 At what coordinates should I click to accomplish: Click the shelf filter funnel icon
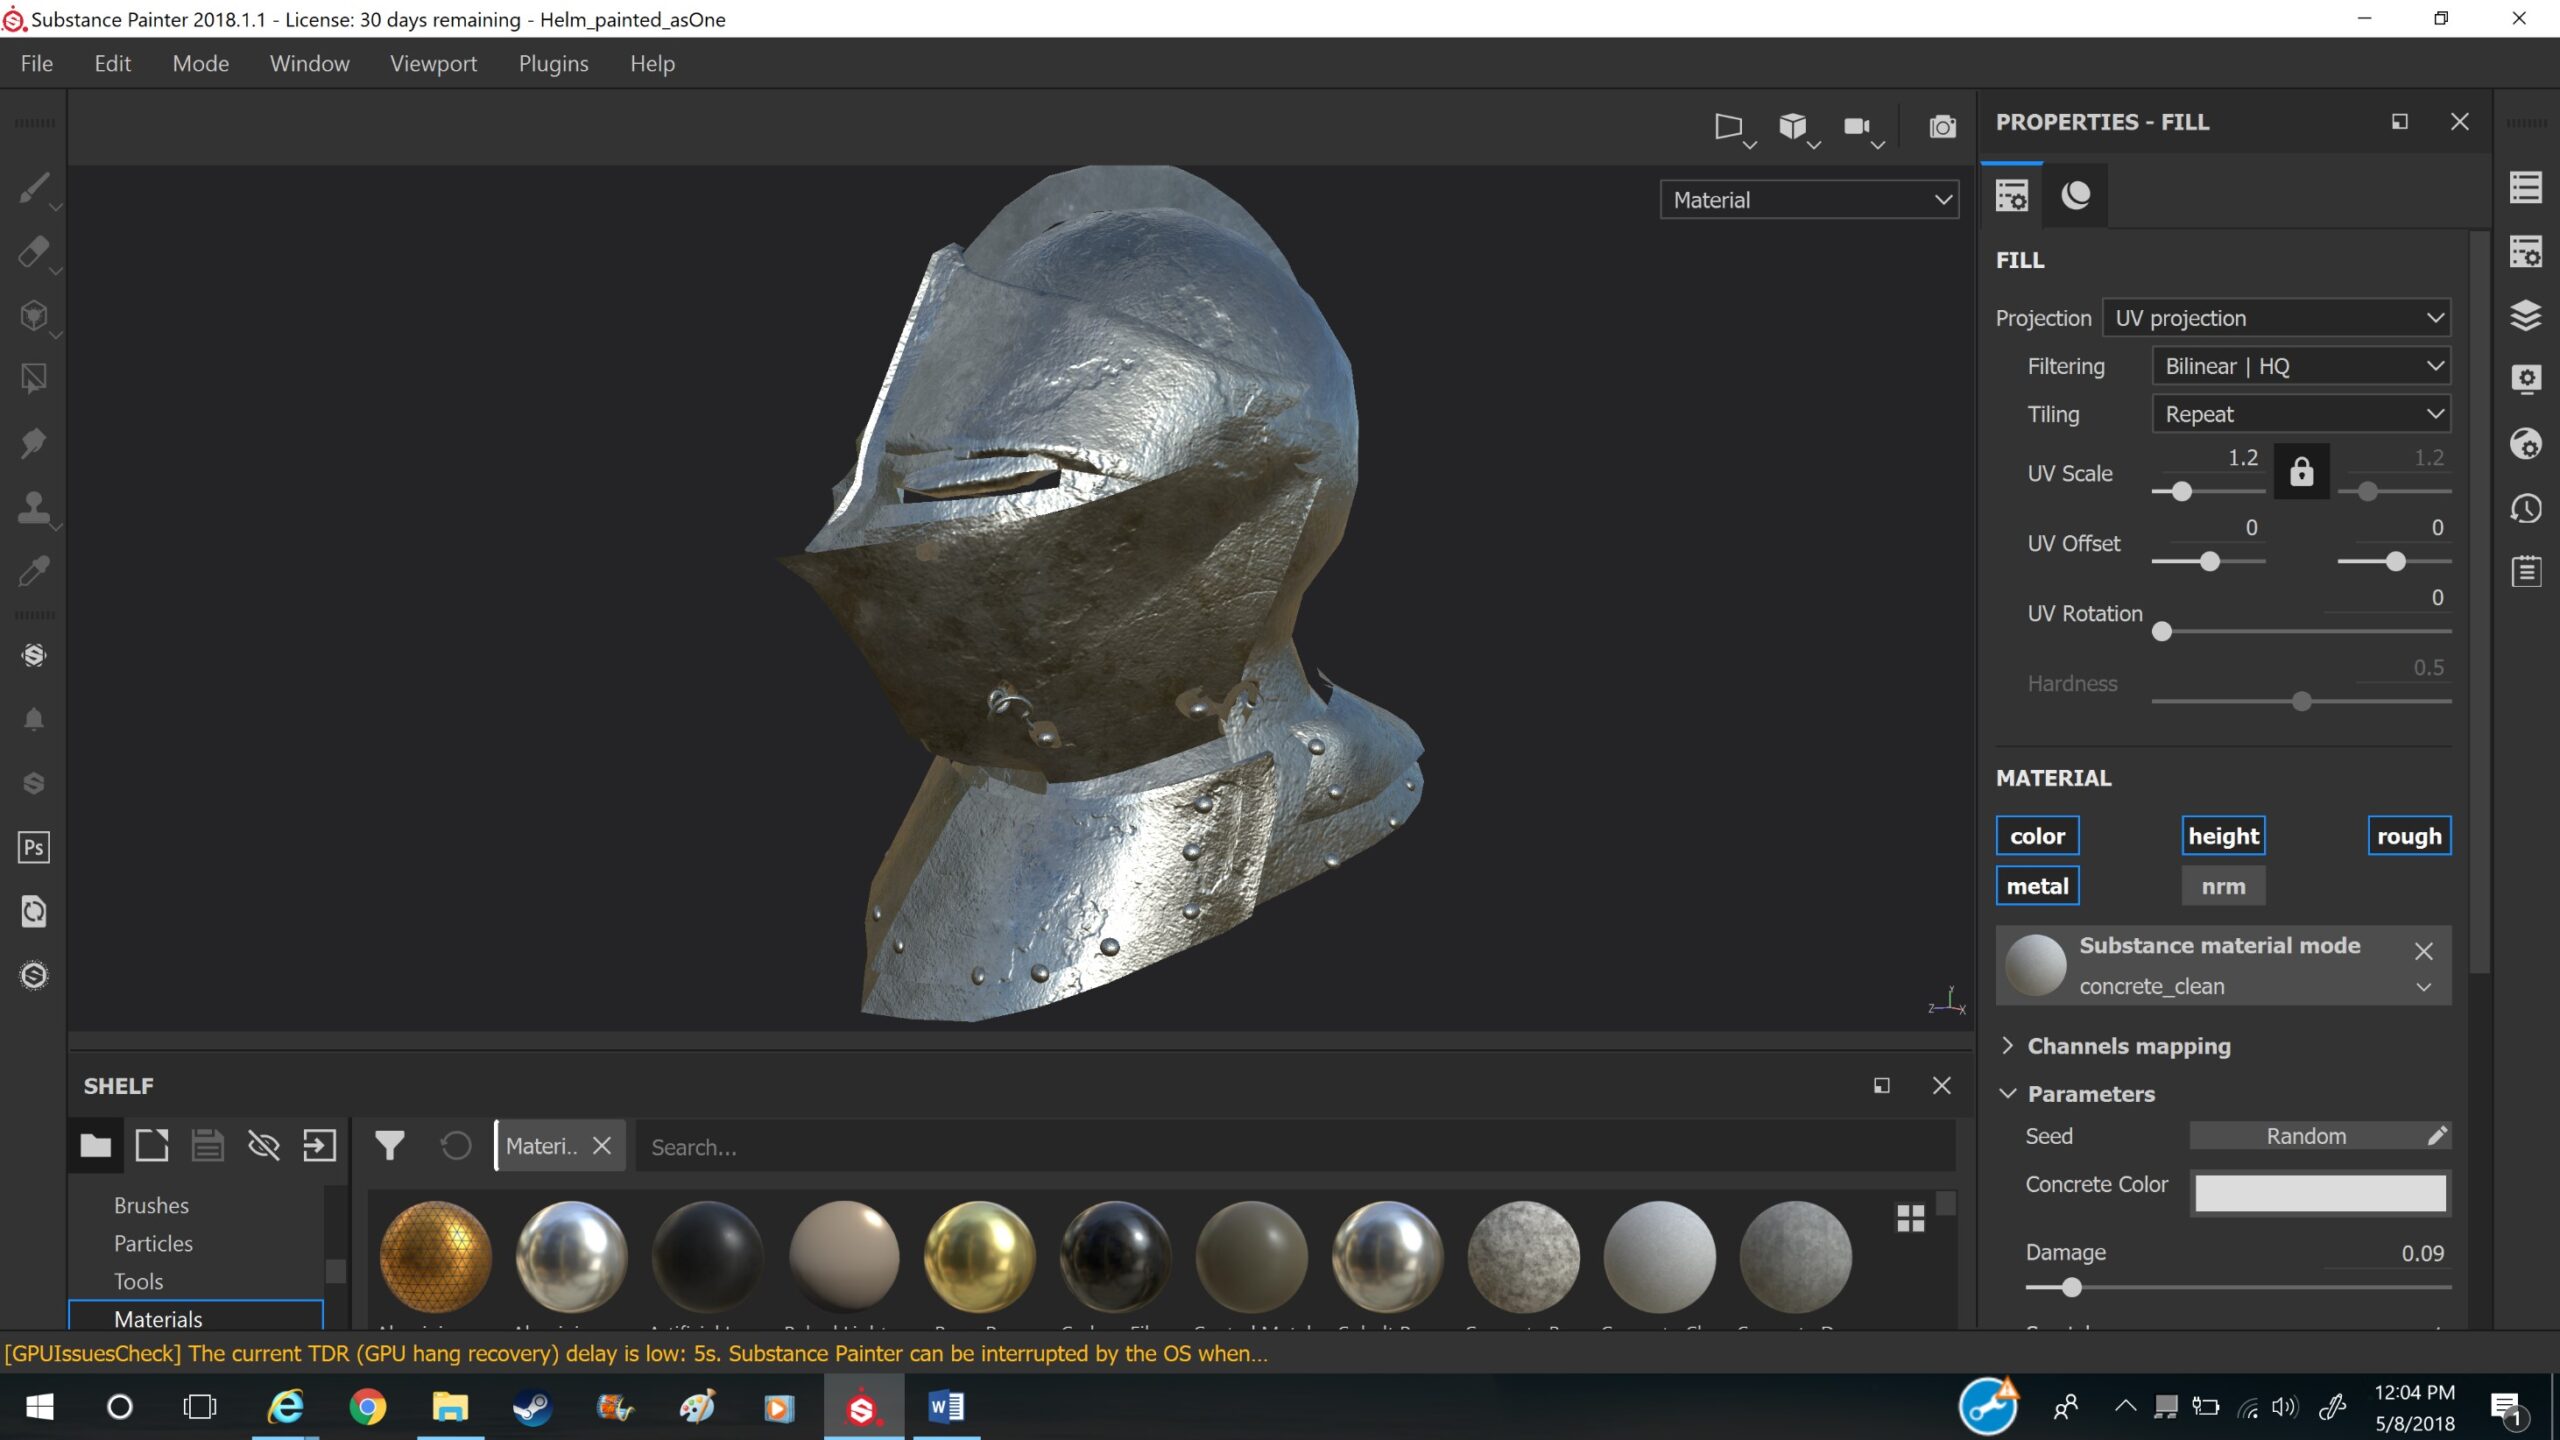(x=389, y=1146)
